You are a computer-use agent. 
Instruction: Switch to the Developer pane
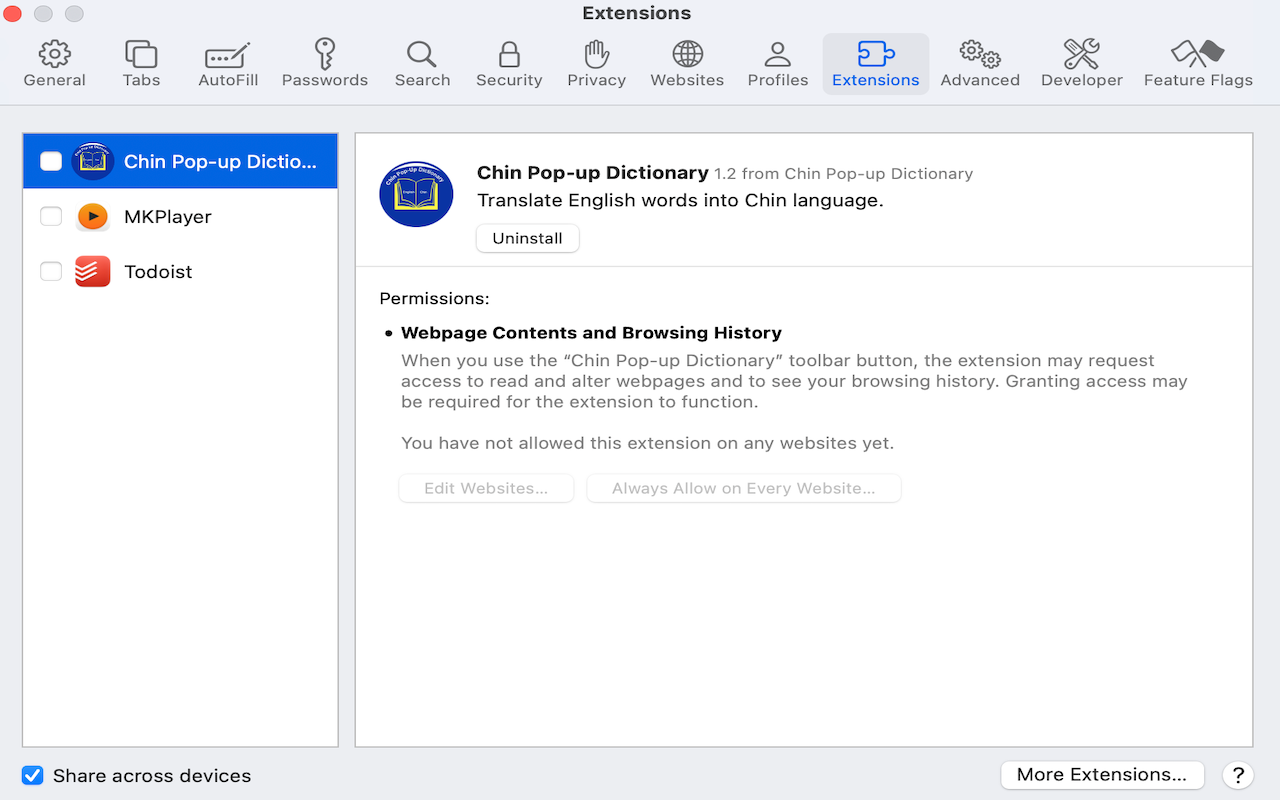coord(1082,64)
